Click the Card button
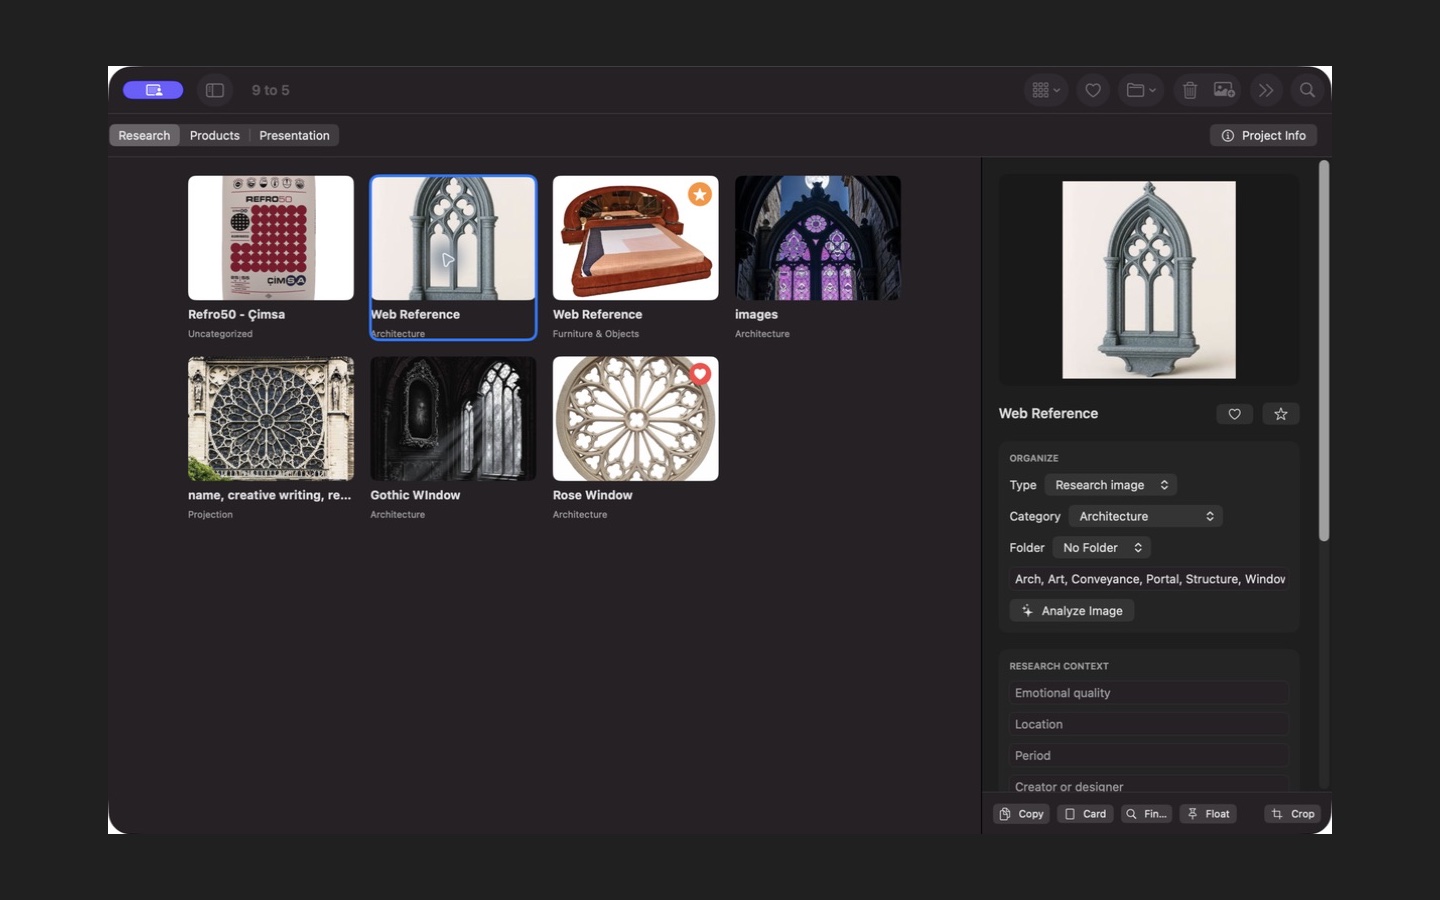 [1085, 814]
